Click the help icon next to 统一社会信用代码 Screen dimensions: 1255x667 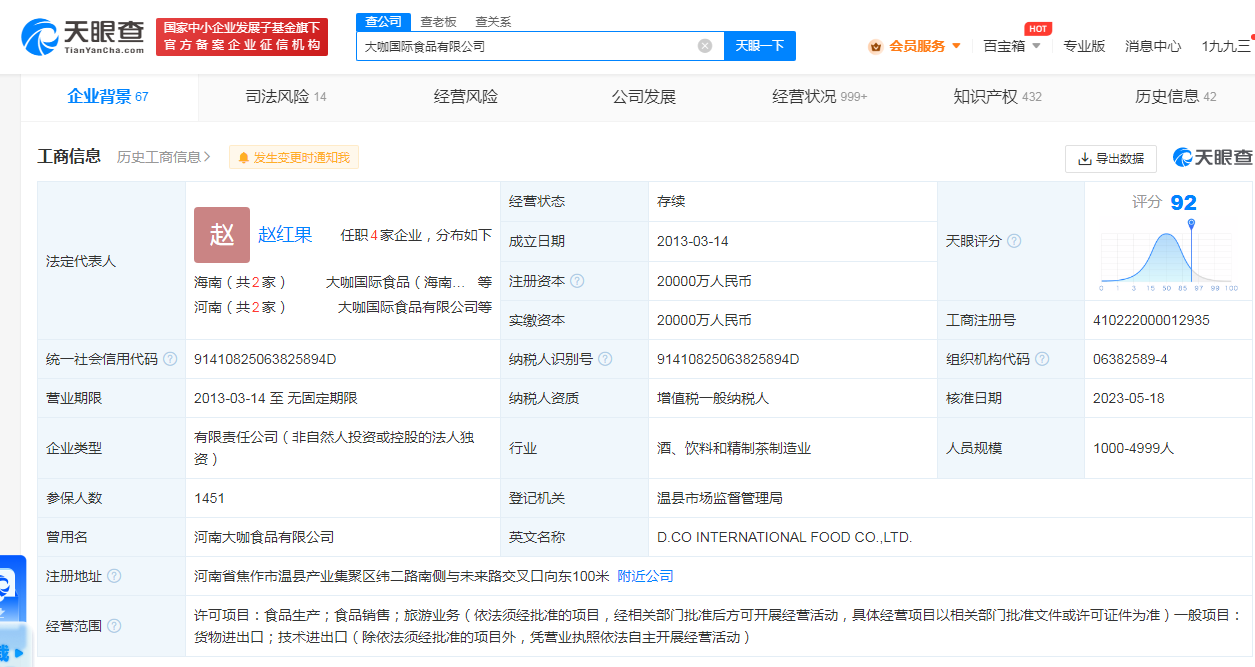(x=170, y=359)
